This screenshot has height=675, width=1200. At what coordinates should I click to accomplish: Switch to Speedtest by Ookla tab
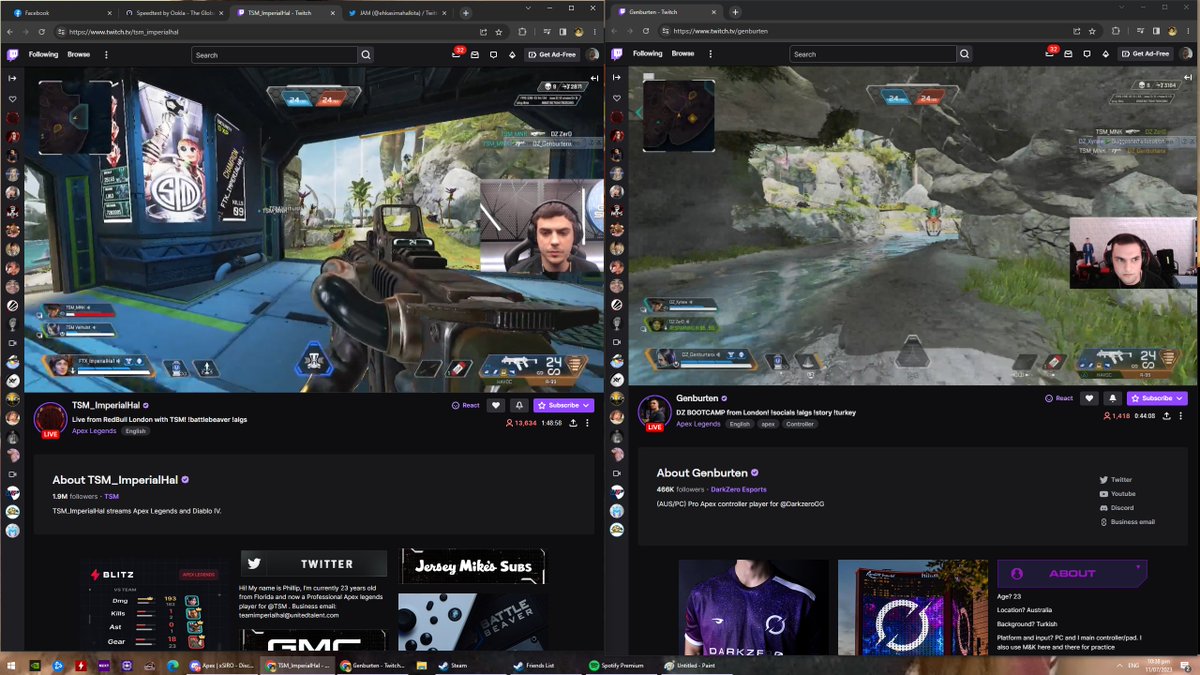173,13
